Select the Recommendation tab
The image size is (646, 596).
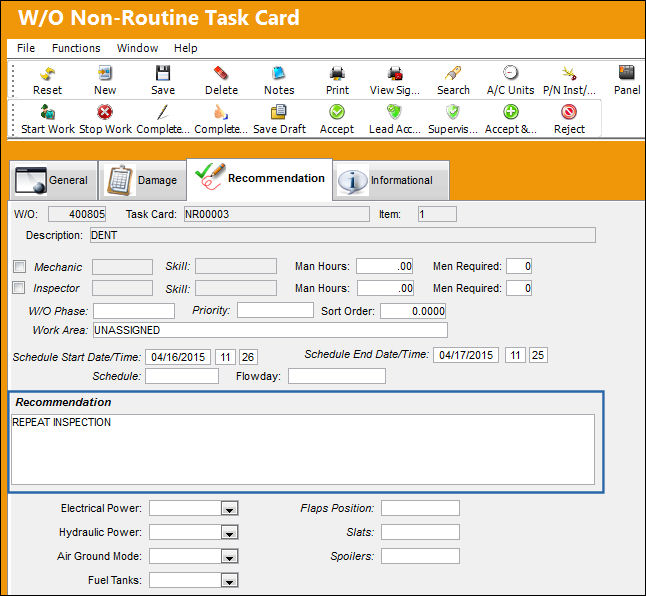point(260,179)
